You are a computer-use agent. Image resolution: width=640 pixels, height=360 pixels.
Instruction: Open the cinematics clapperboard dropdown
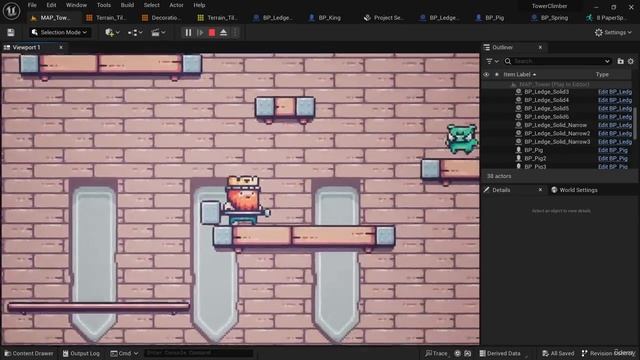(x=158, y=33)
